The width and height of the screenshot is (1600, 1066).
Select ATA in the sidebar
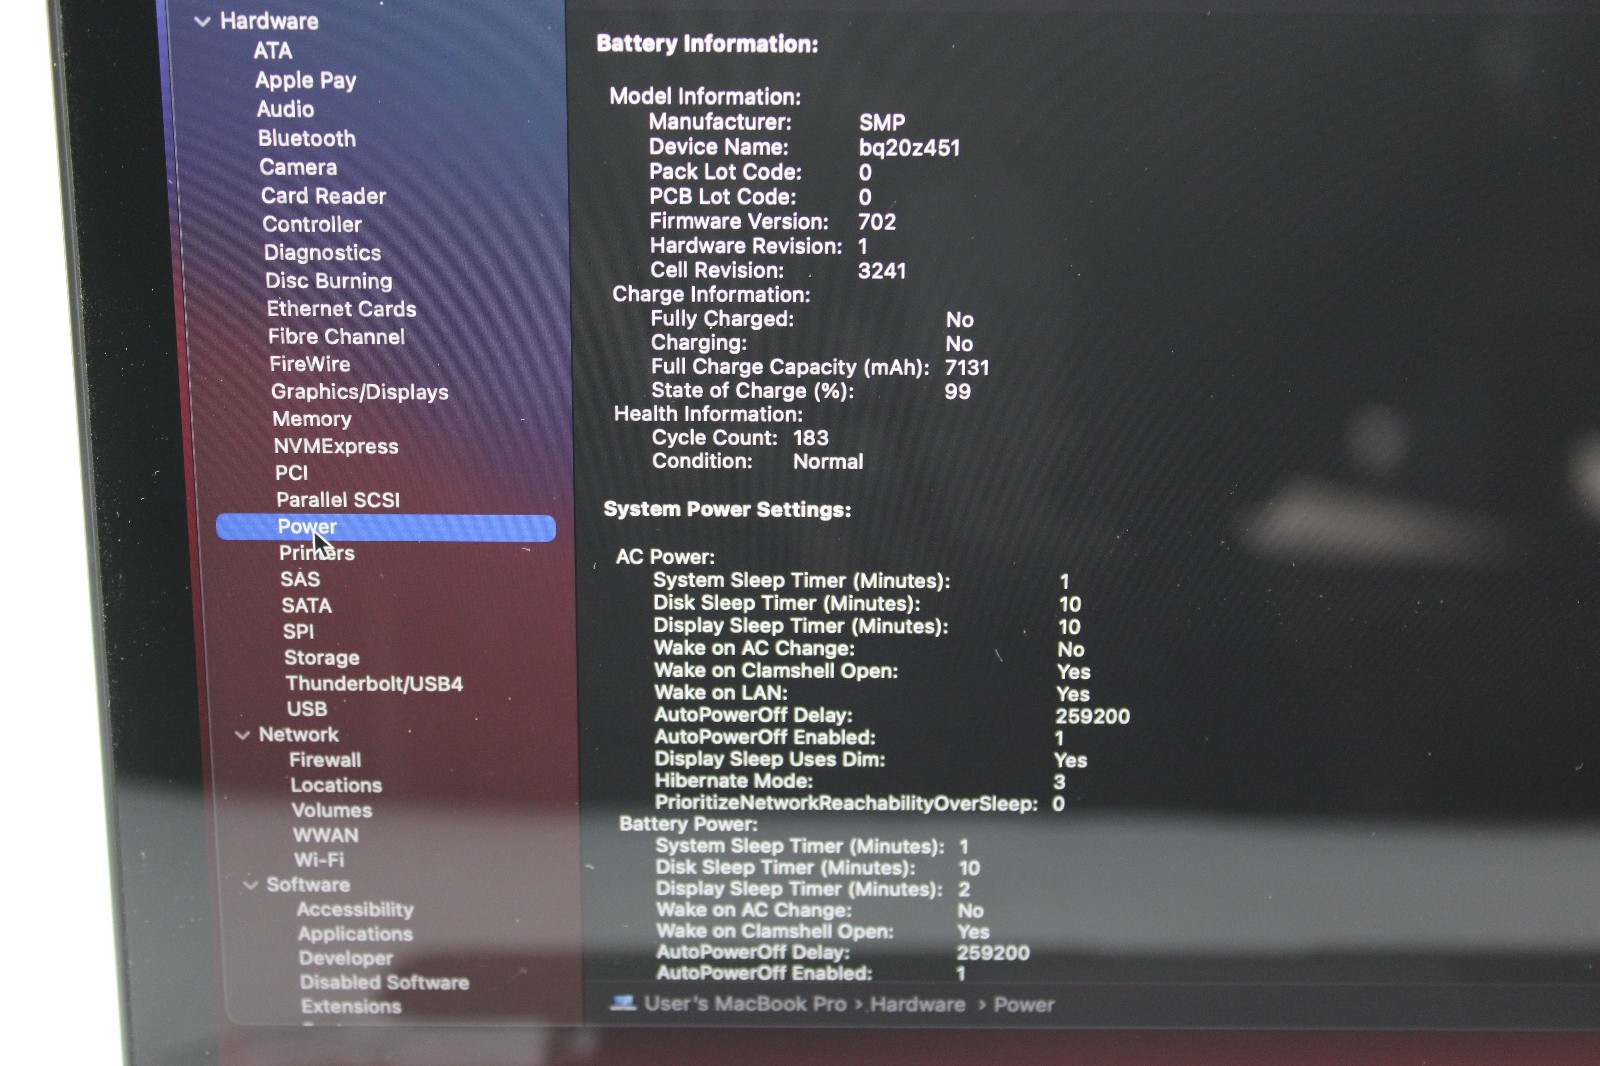(x=273, y=51)
